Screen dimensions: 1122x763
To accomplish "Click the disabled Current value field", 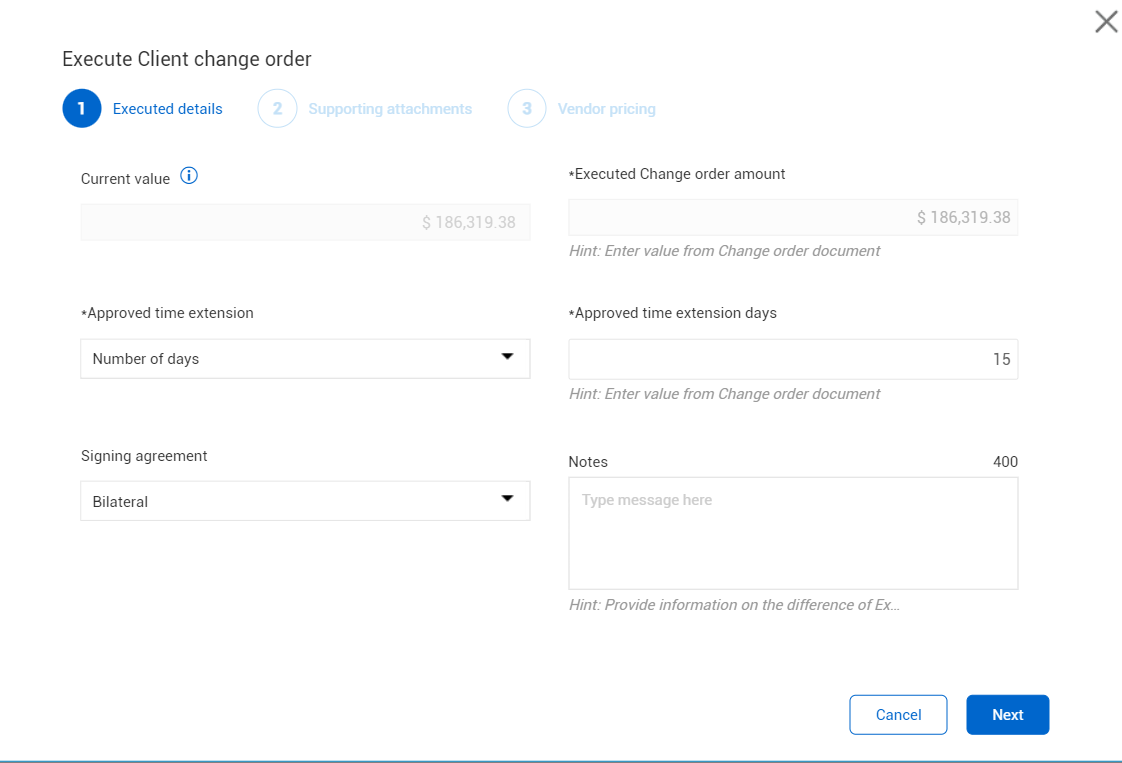I will point(305,222).
